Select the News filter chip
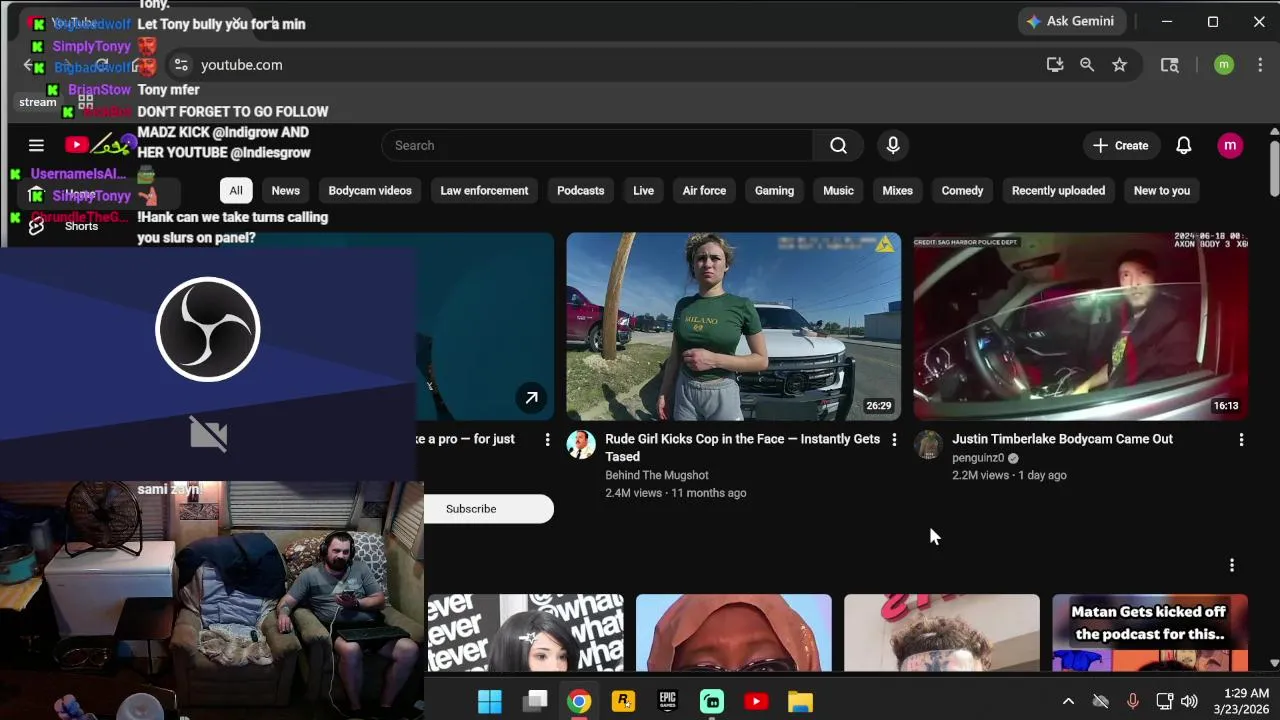1280x720 pixels. (x=285, y=191)
